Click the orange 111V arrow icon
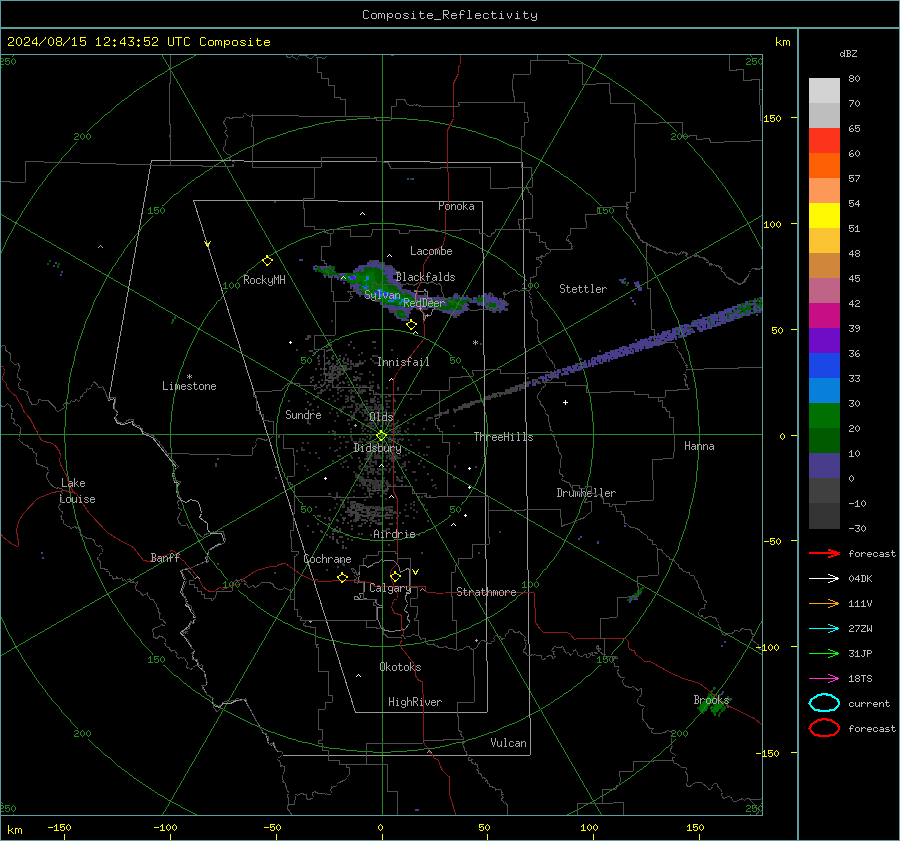The height and width of the screenshot is (841, 900). [x=824, y=603]
